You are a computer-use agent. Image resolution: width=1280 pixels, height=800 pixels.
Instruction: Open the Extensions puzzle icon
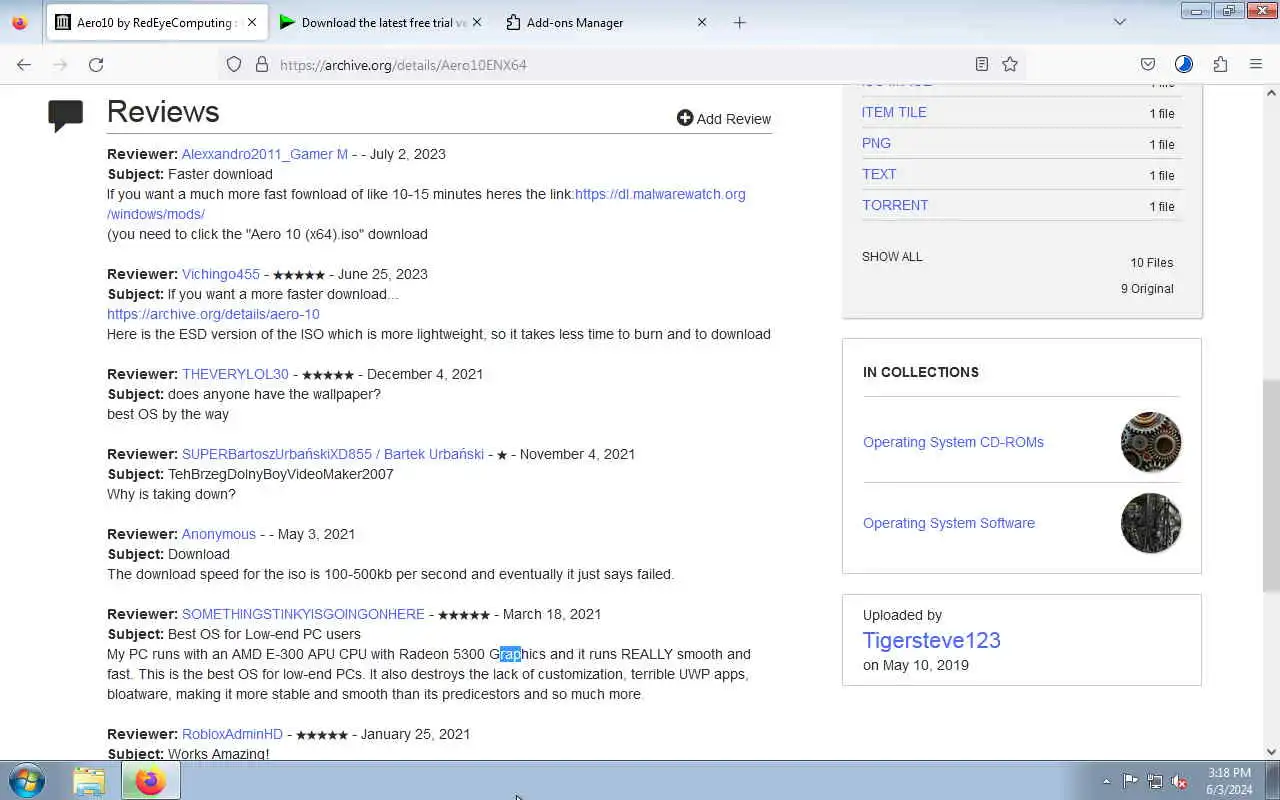(1220, 64)
